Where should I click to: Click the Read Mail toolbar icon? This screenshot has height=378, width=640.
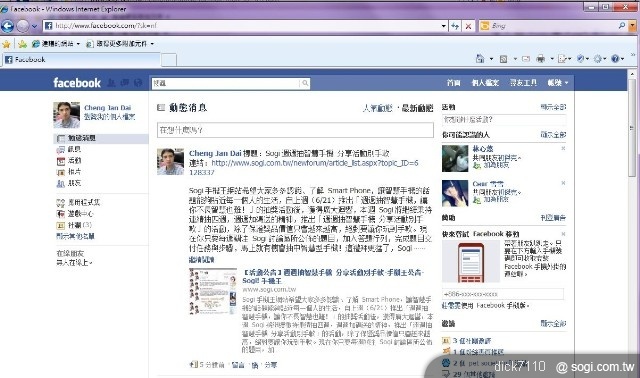tap(526, 59)
